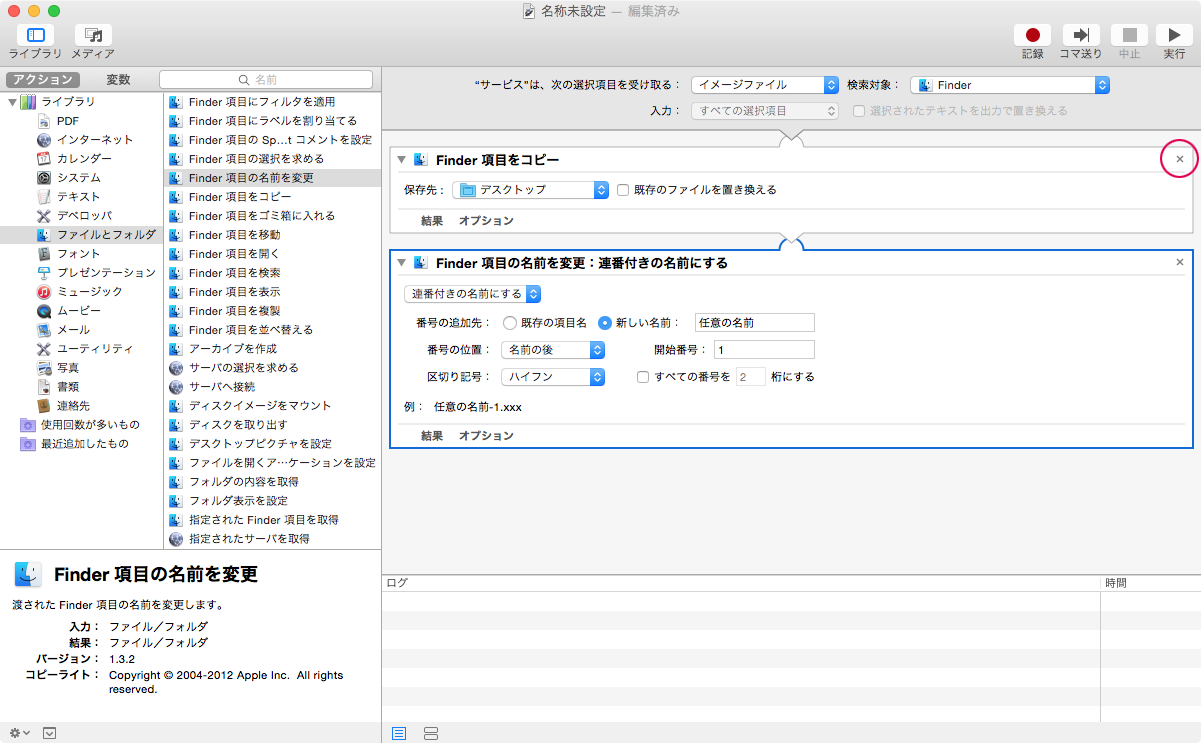This screenshot has width=1201, height=743.
Task: Open the Finder 検索対象 dropdown
Action: pyautogui.click(x=1010, y=85)
